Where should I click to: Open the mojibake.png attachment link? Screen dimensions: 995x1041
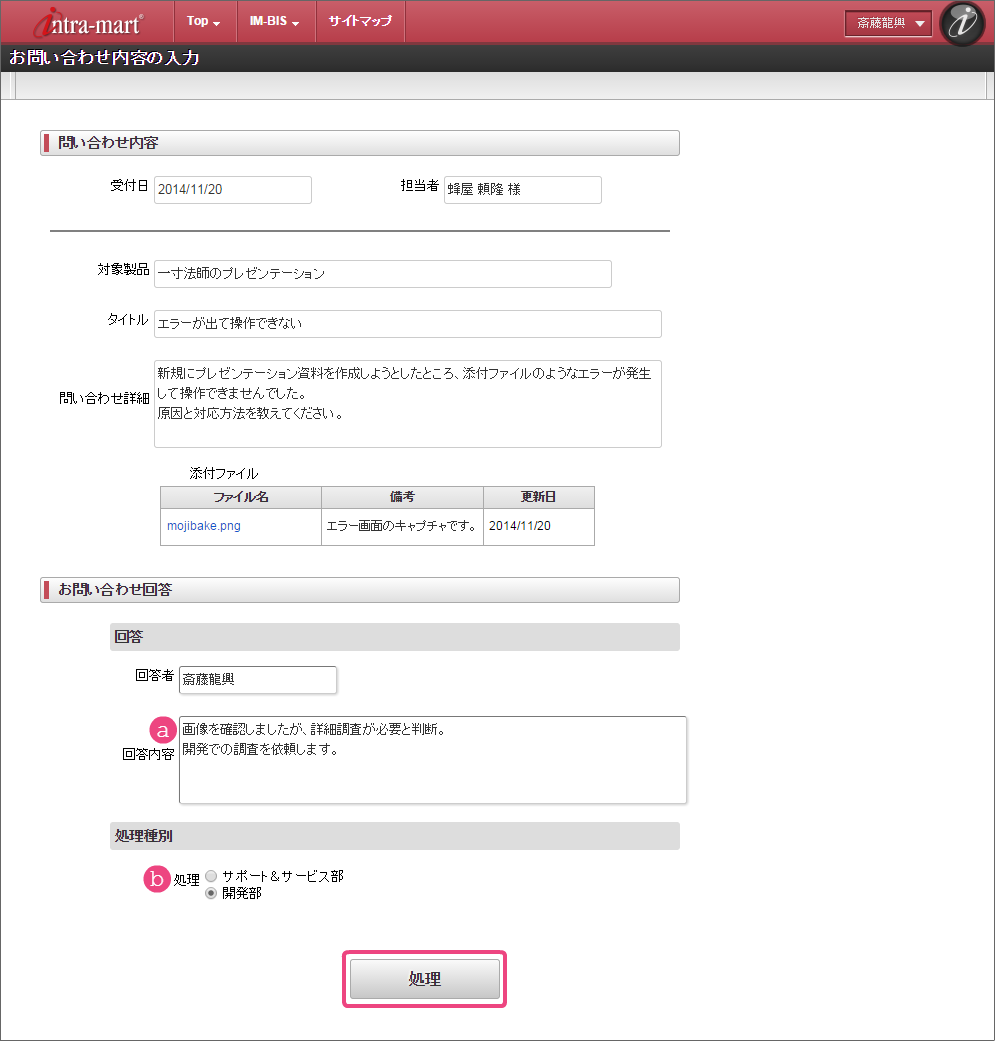click(204, 526)
